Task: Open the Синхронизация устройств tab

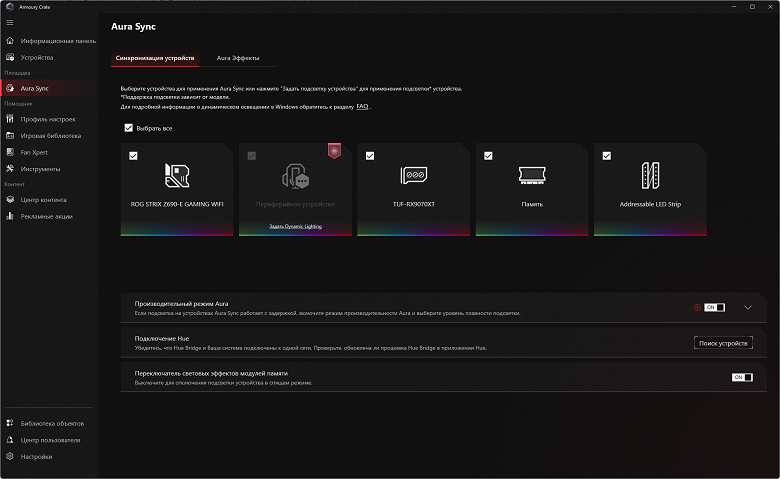Action: tap(155, 58)
